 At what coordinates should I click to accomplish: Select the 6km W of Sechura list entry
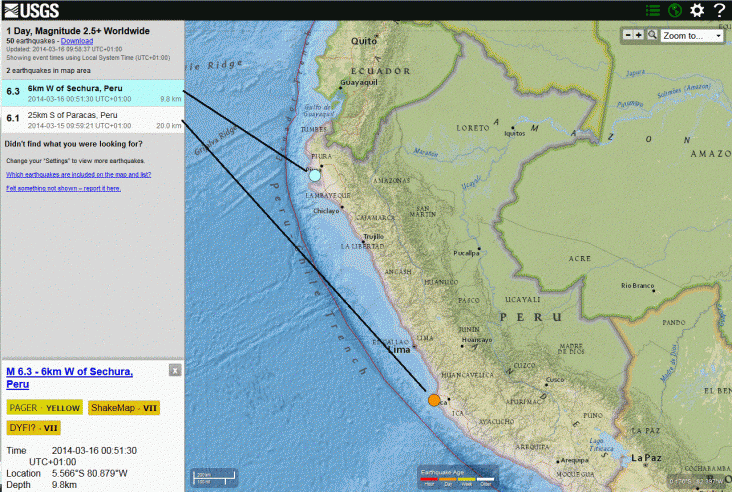point(92,93)
